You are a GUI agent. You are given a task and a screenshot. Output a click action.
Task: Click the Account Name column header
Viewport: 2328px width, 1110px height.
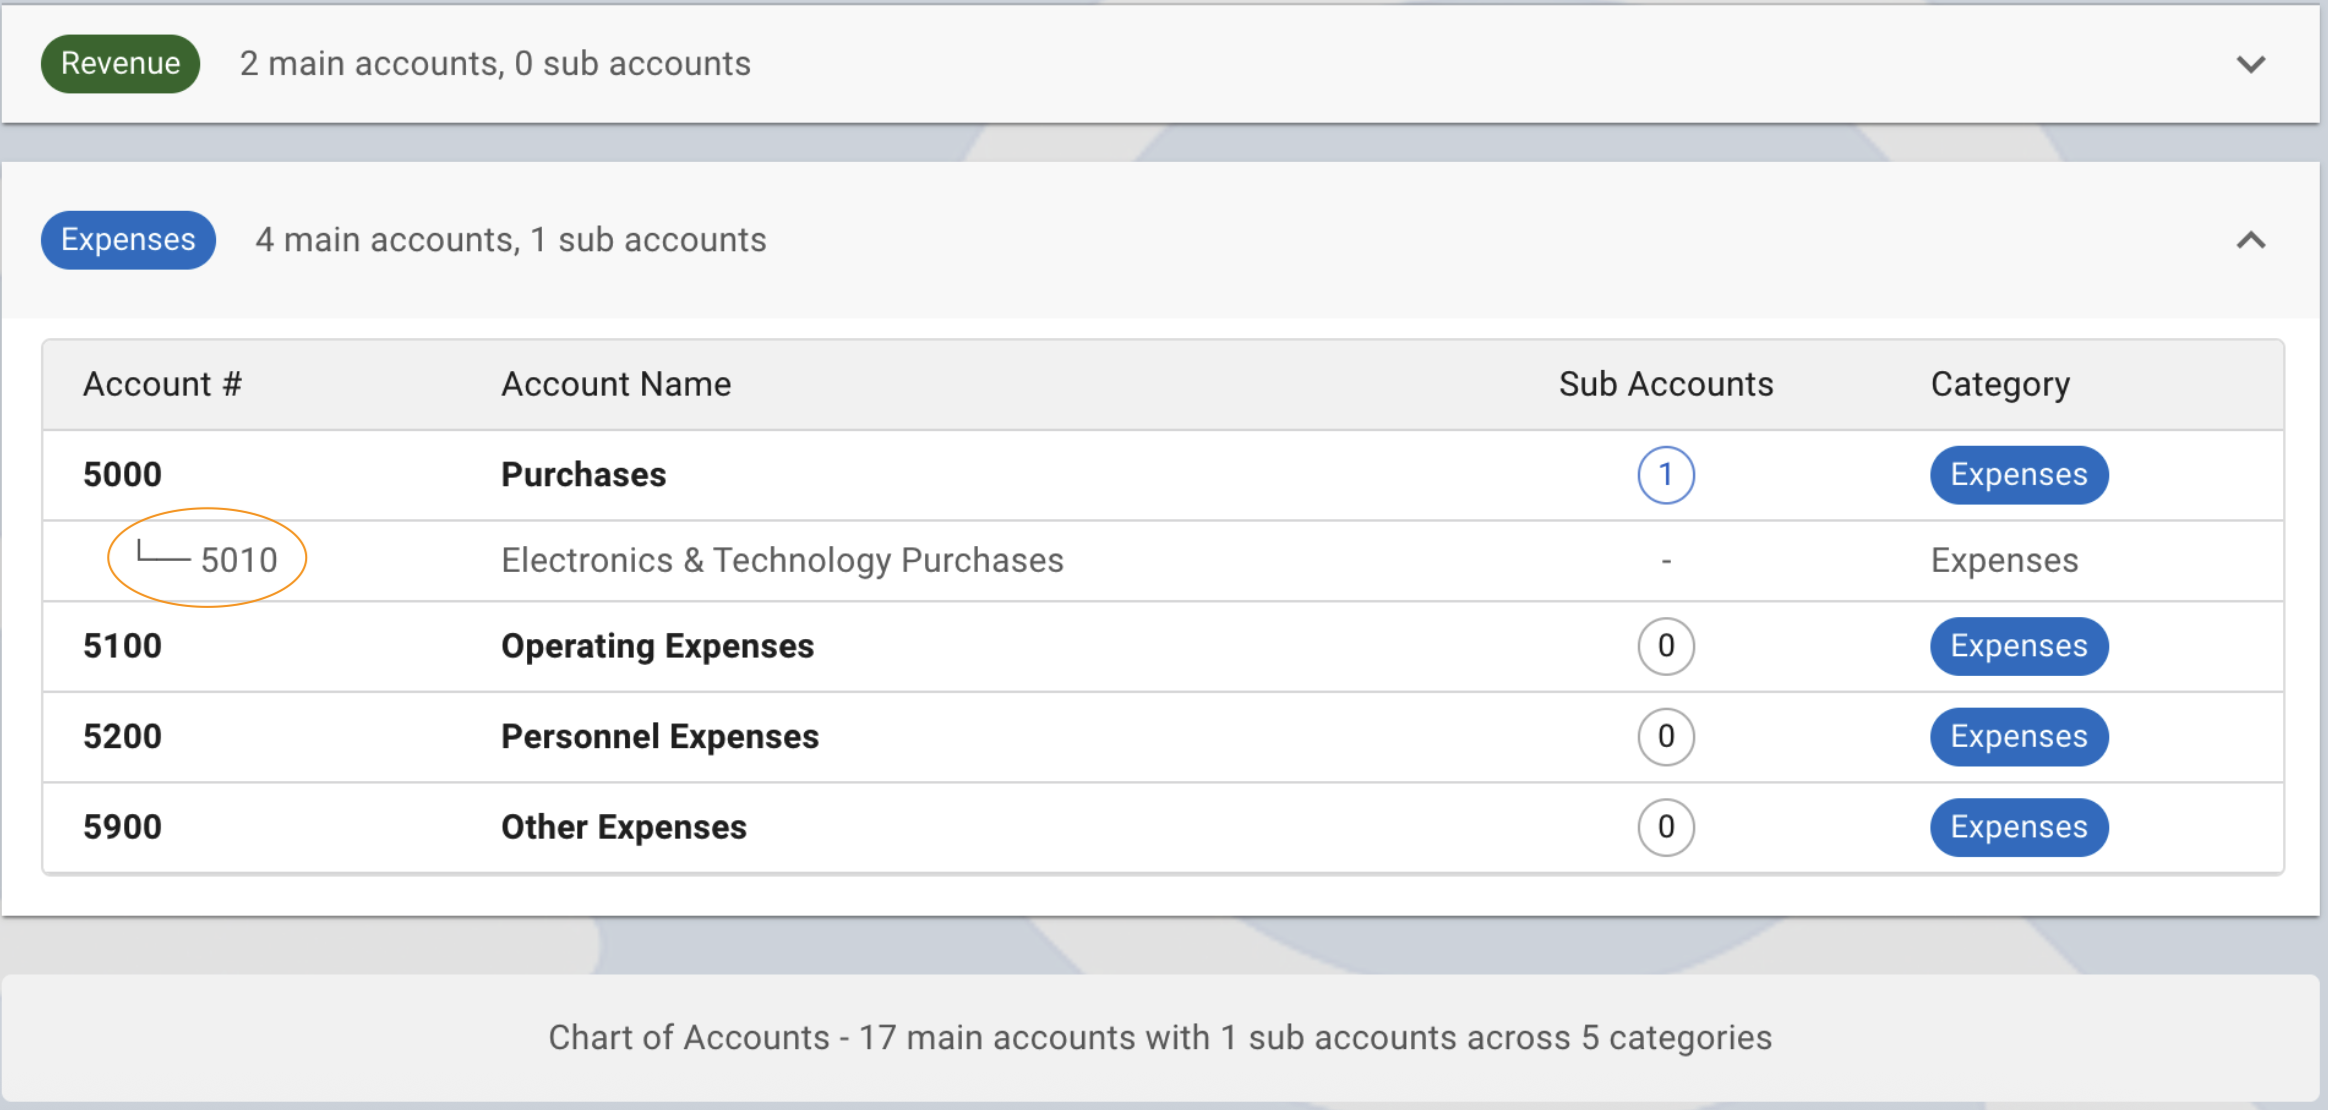[616, 384]
